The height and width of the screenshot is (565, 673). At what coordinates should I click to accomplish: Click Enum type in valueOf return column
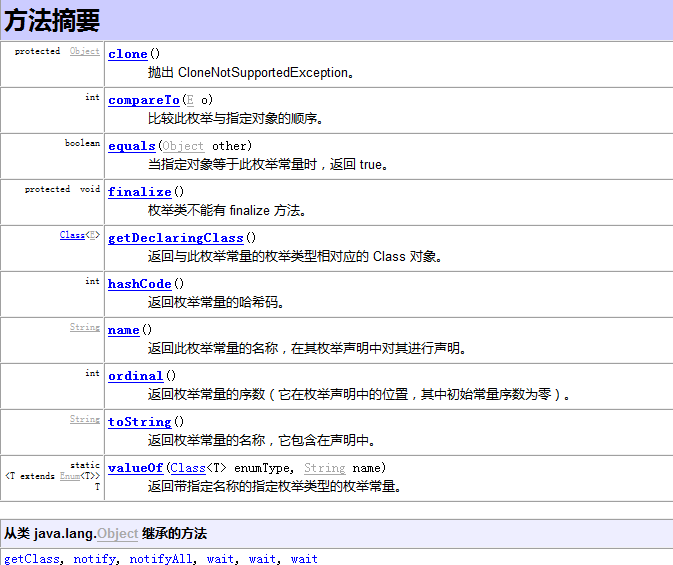[70, 476]
